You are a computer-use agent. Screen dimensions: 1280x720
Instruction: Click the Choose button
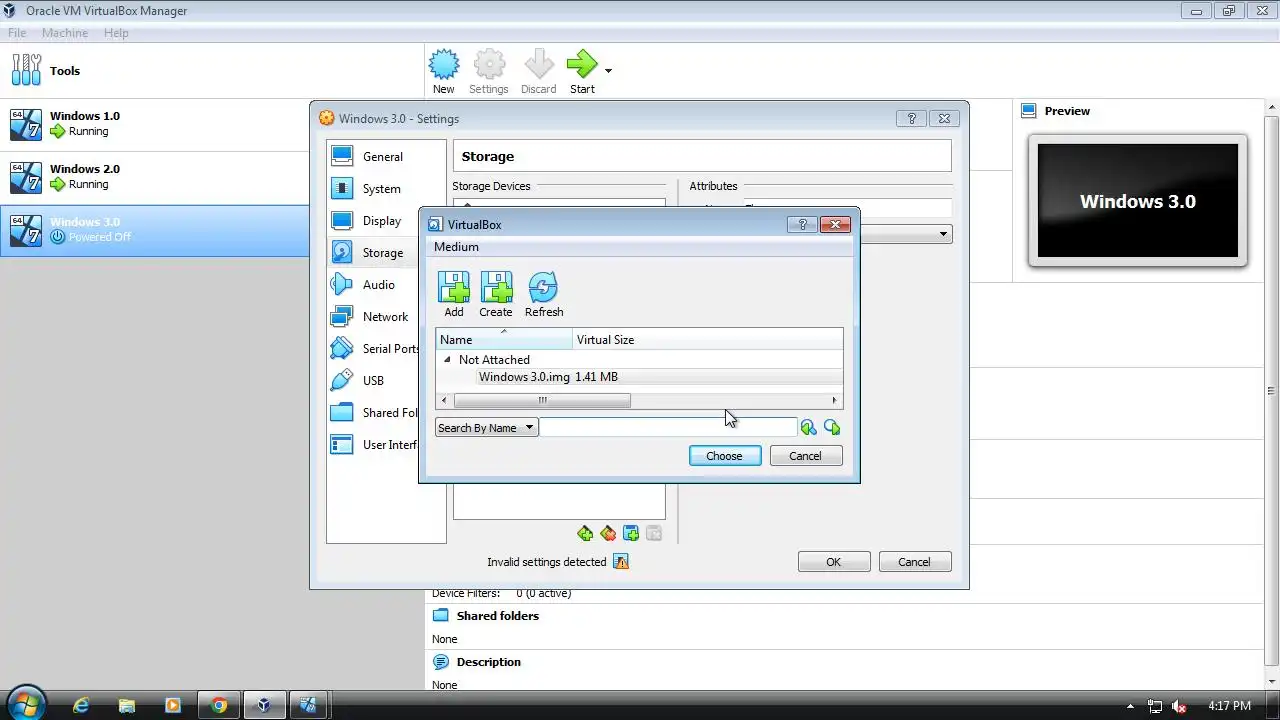pos(725,456)
